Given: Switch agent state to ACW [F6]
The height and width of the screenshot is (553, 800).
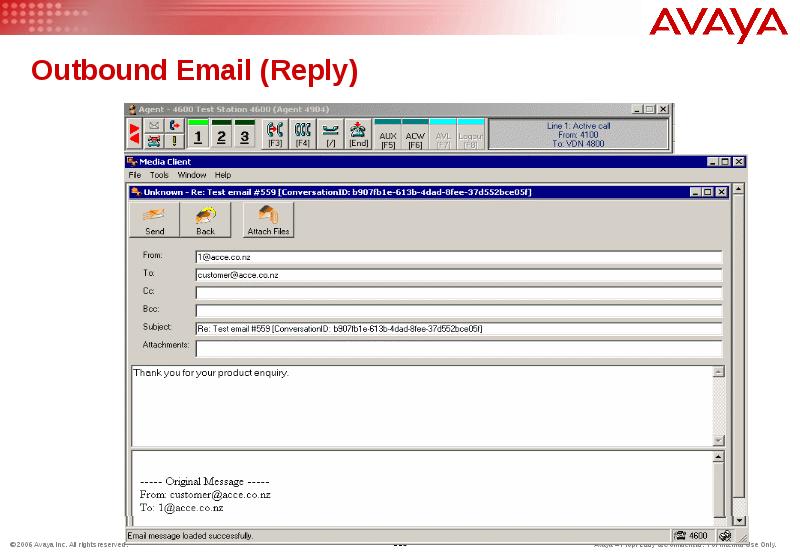Looking at the screenshot, I should [415, 136].
